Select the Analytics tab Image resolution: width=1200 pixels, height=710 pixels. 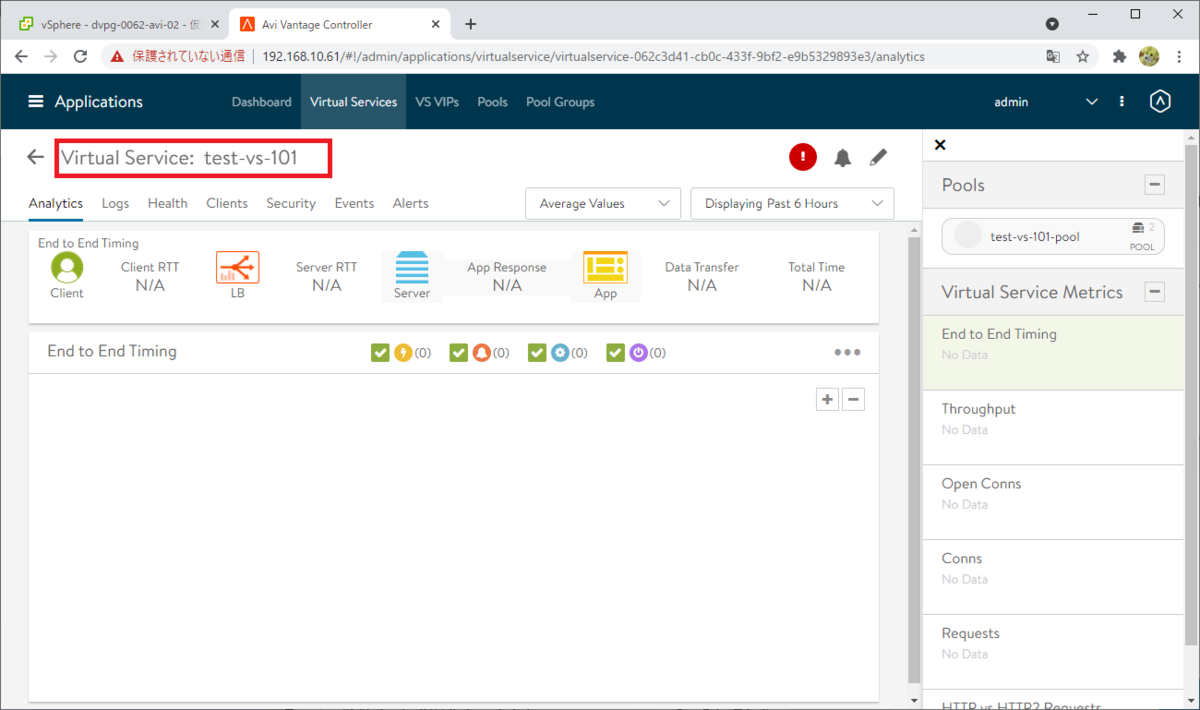(56, 203)
